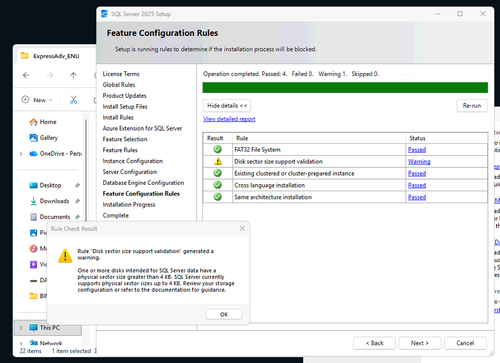Open the New dropdown in Explorer
The height and width of the screenshot is (363, 500).
[37, 100]
